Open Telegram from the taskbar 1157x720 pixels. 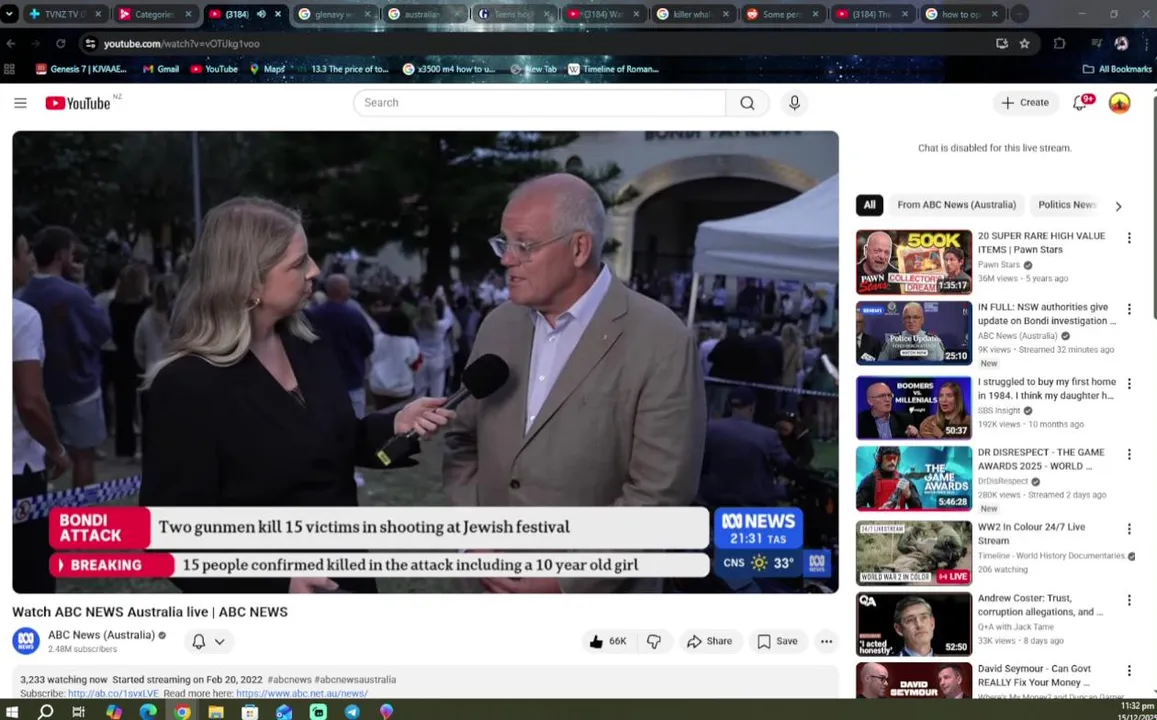pos(352,711)
